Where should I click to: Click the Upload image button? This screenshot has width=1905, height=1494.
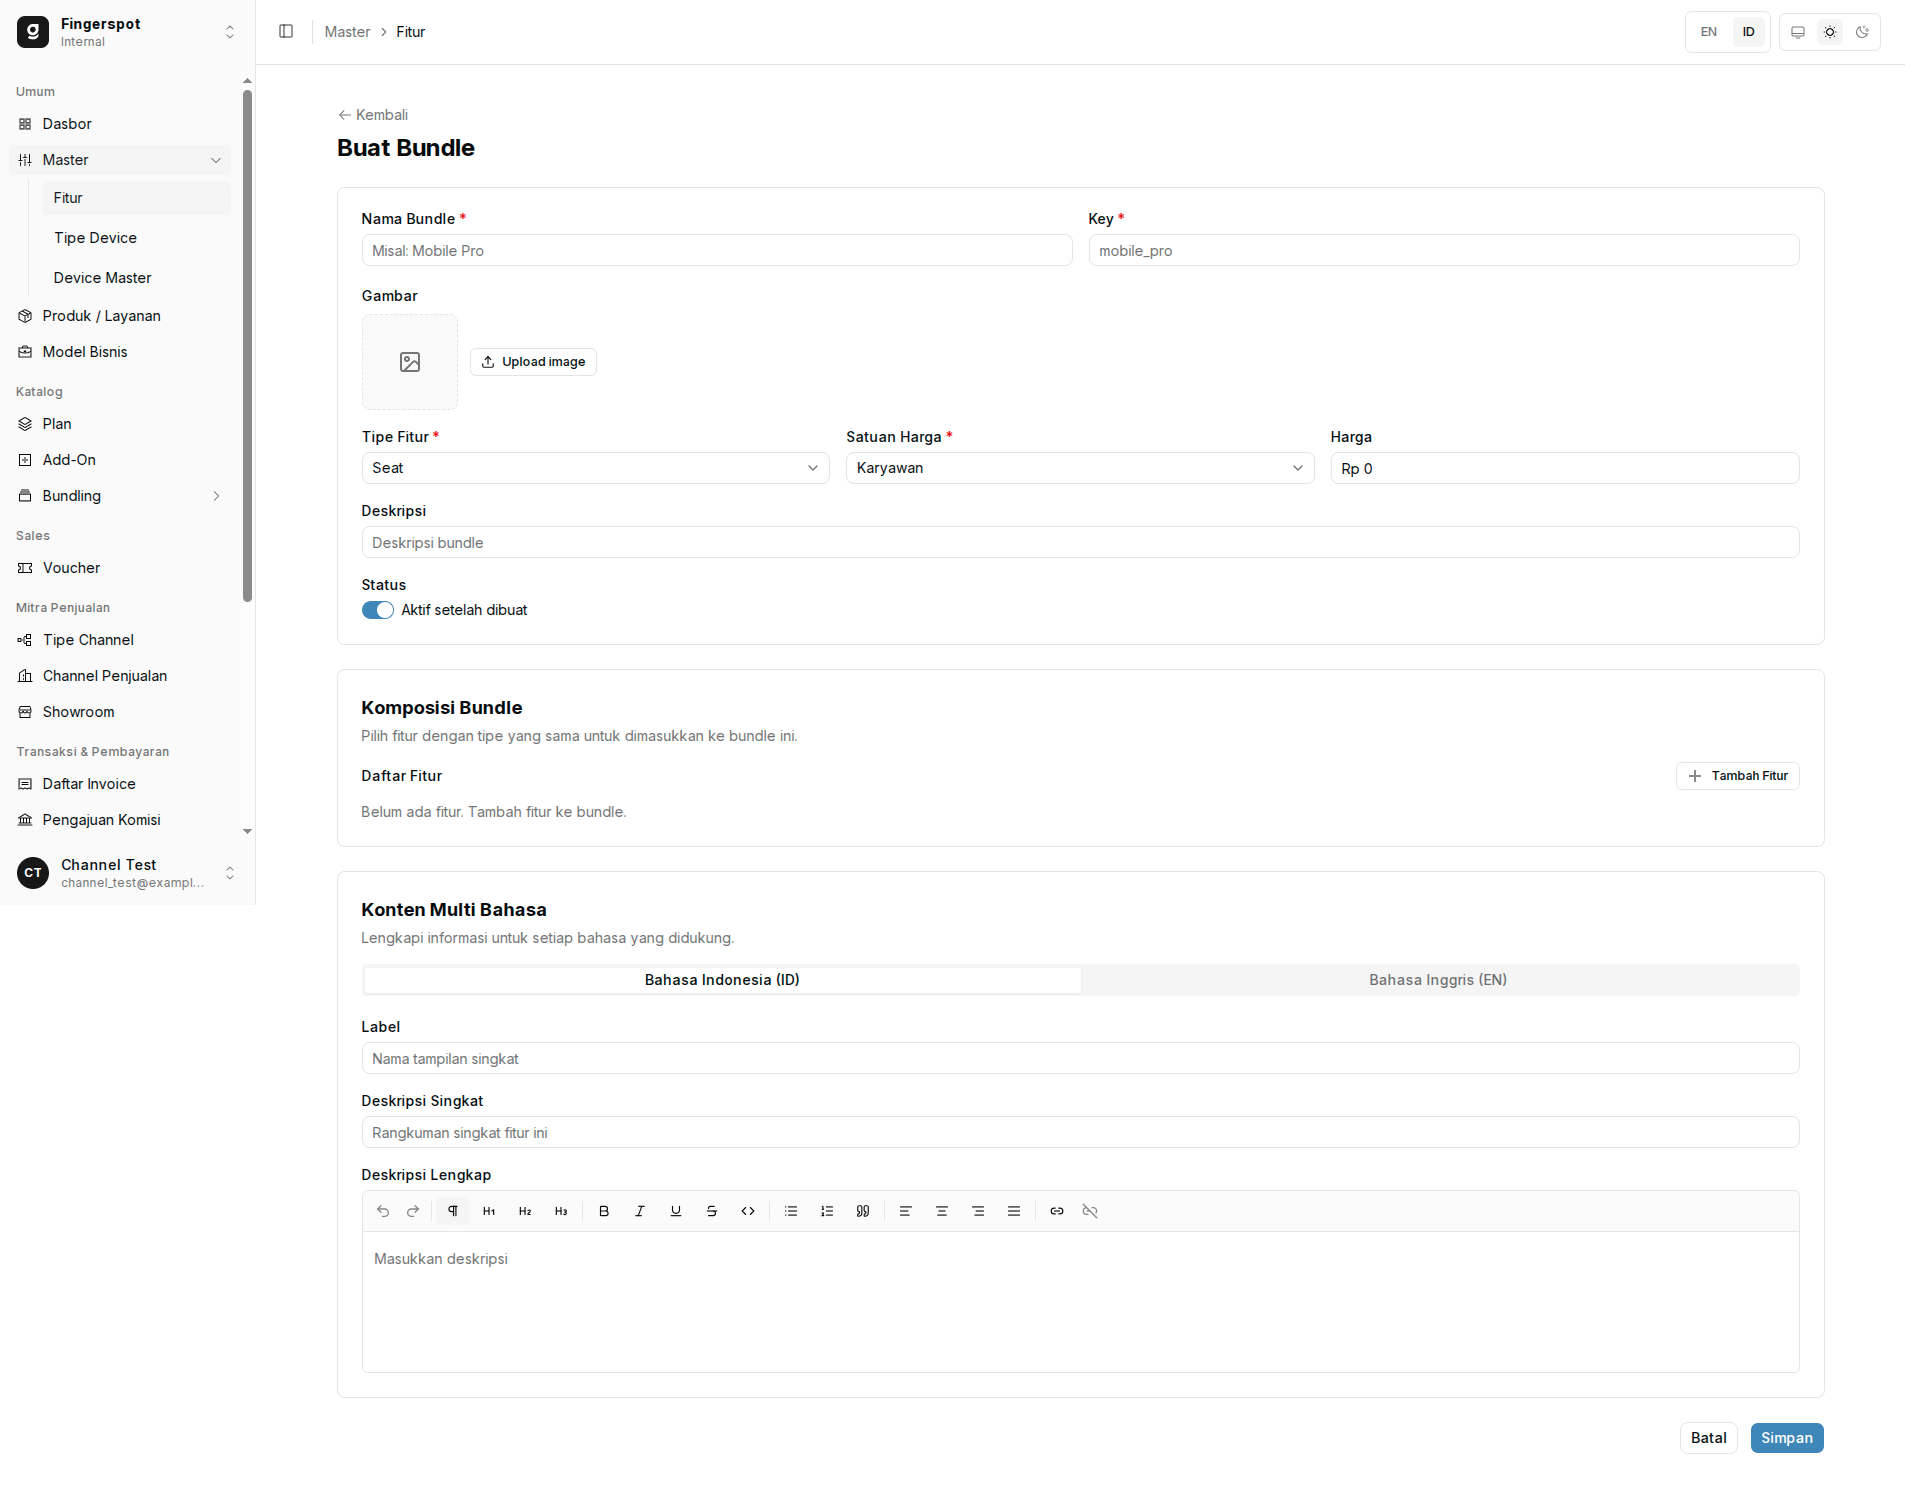tap(533, 362)
